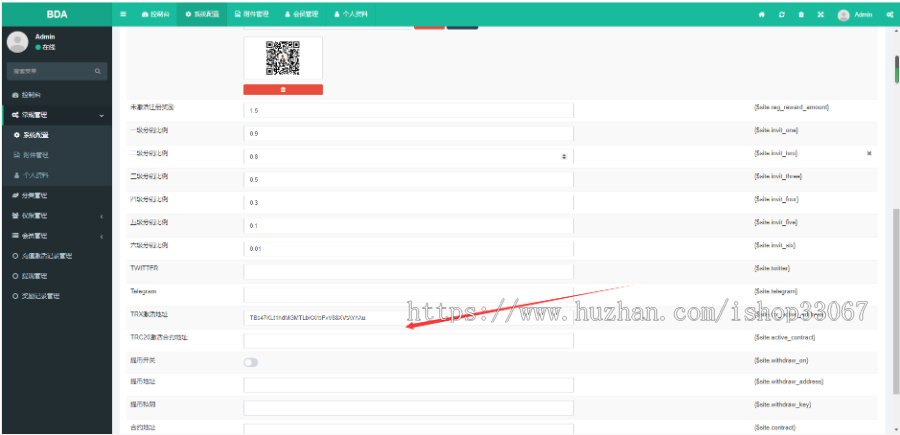Click the {$site.twitter} variable text
Viewport: 900px width, 435px height.
coord(773,268)
